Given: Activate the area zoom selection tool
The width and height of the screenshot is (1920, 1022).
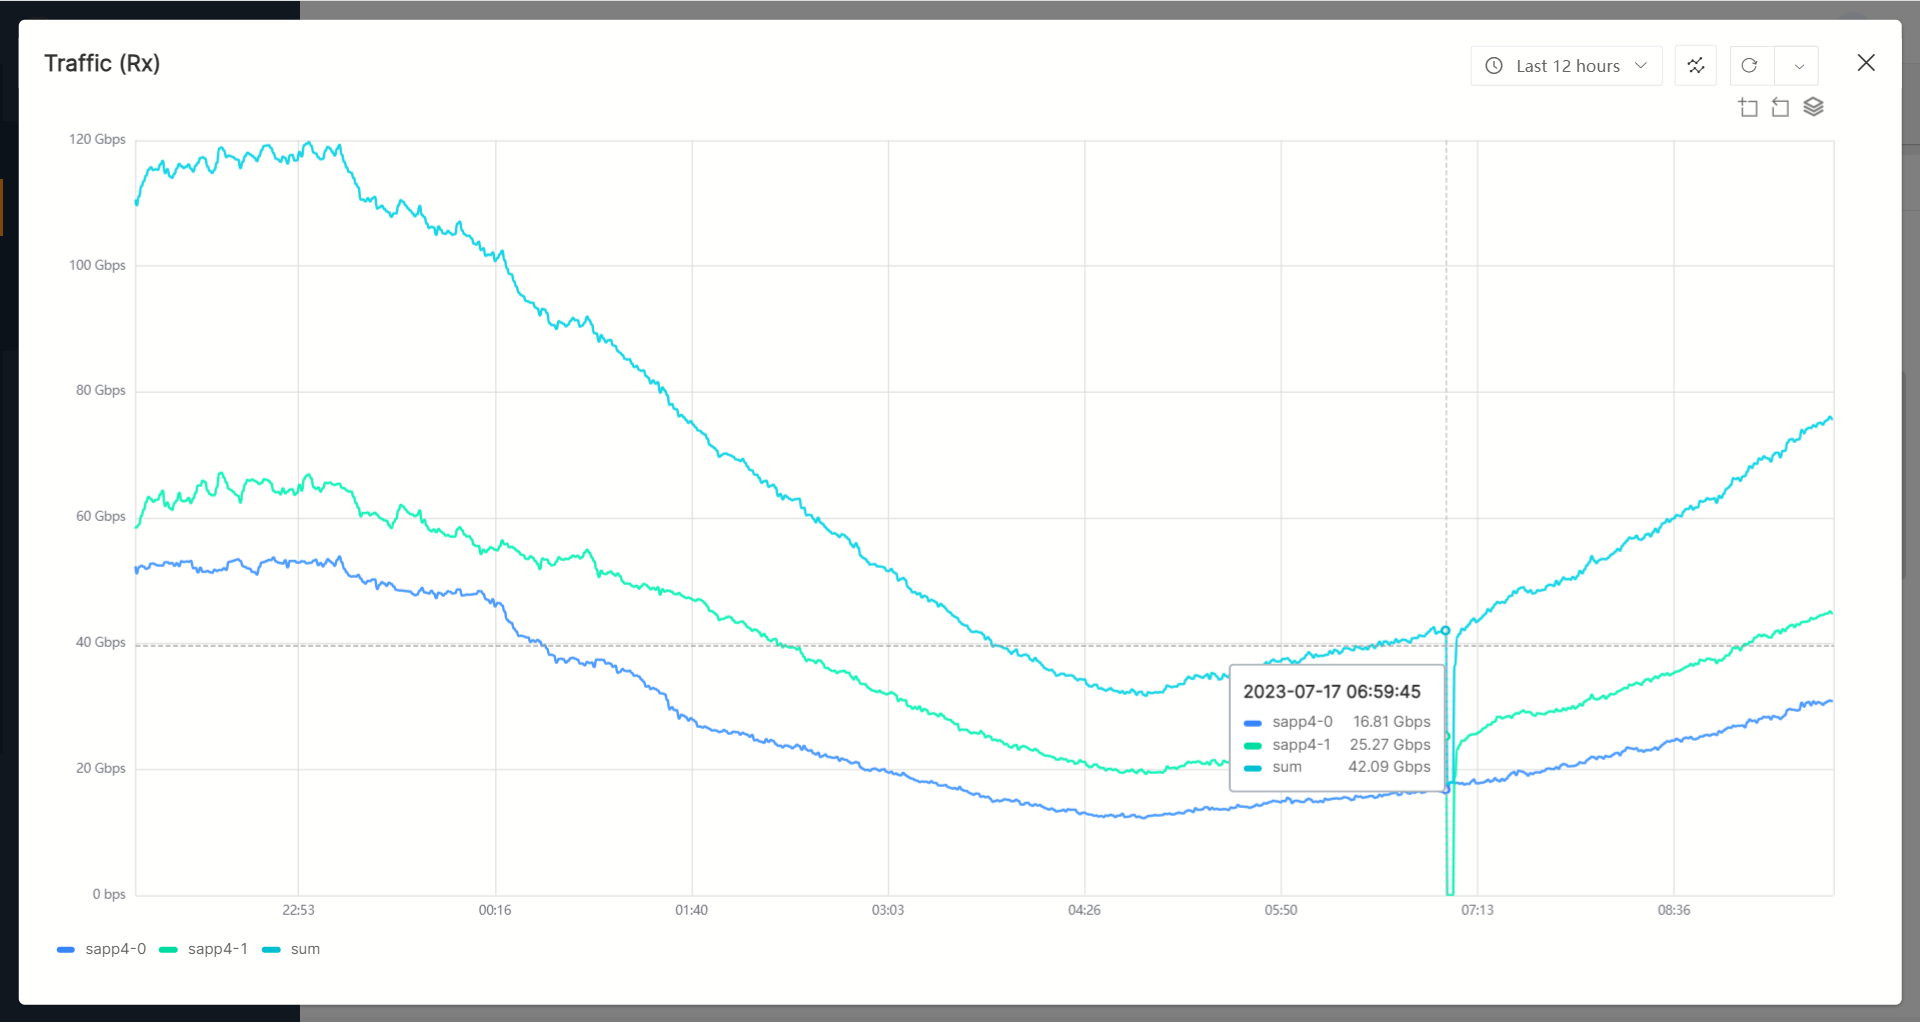Looking at the screenshot, I should [1748, 108].
